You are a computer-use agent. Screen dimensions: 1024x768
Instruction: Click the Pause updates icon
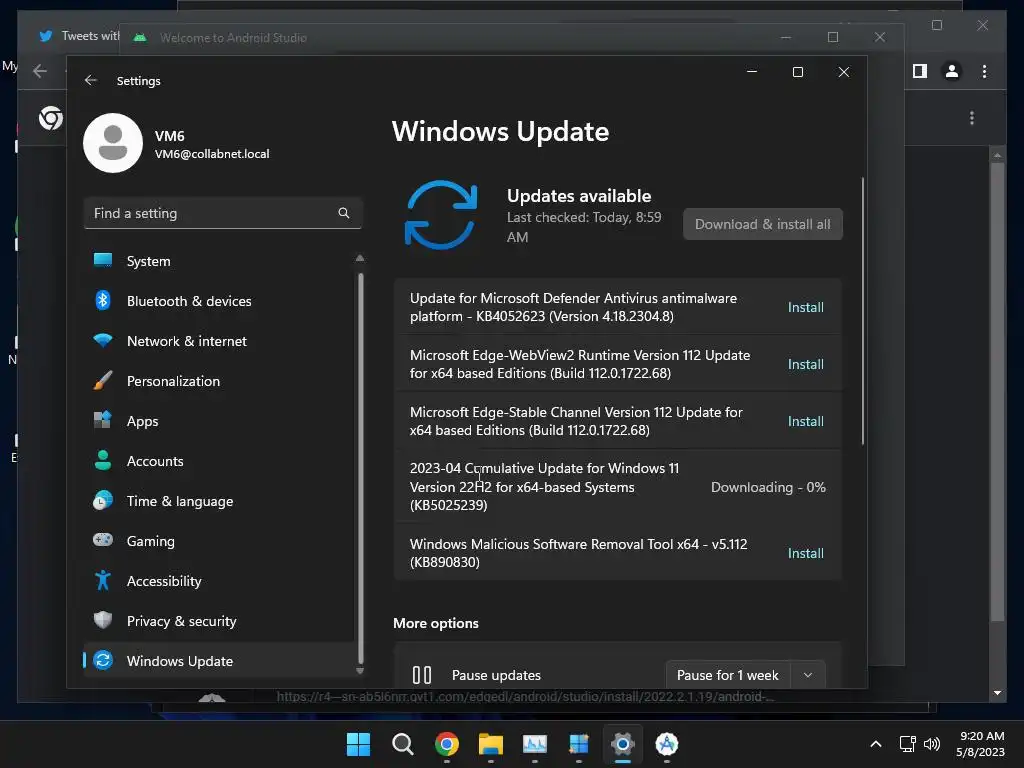tap(422, 675)
